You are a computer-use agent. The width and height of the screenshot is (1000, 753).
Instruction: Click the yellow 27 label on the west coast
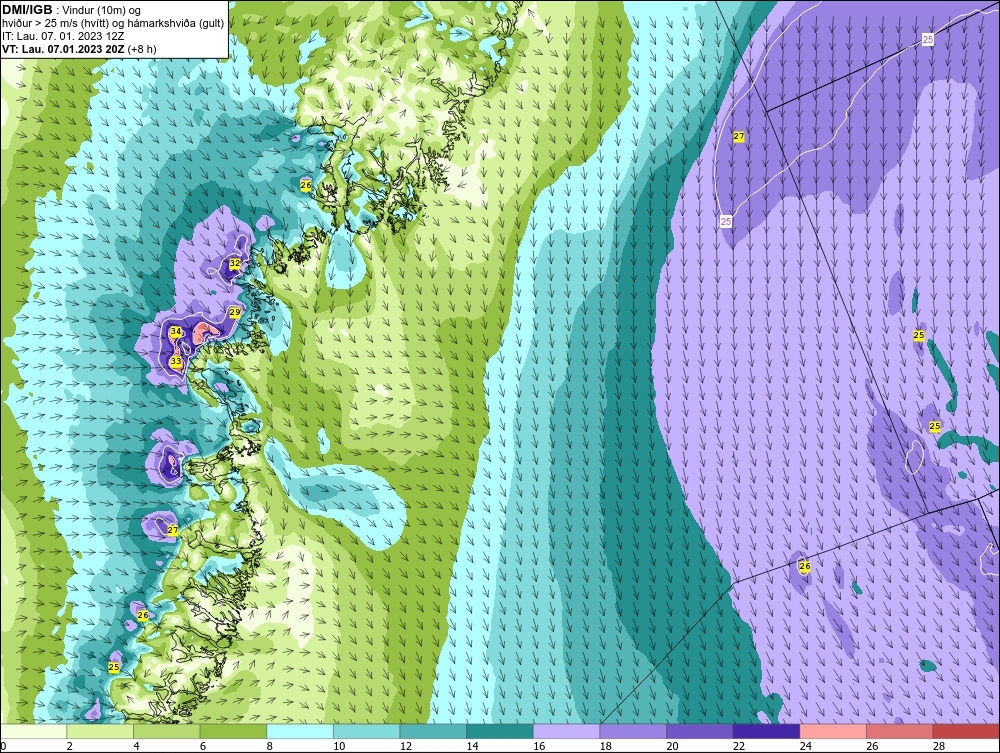click(173, 530)
